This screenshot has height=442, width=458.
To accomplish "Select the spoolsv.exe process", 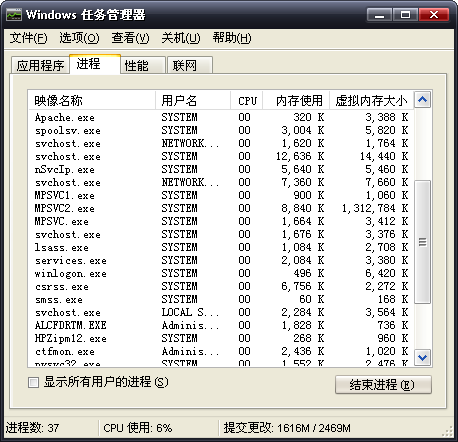I will click(221, 130).
